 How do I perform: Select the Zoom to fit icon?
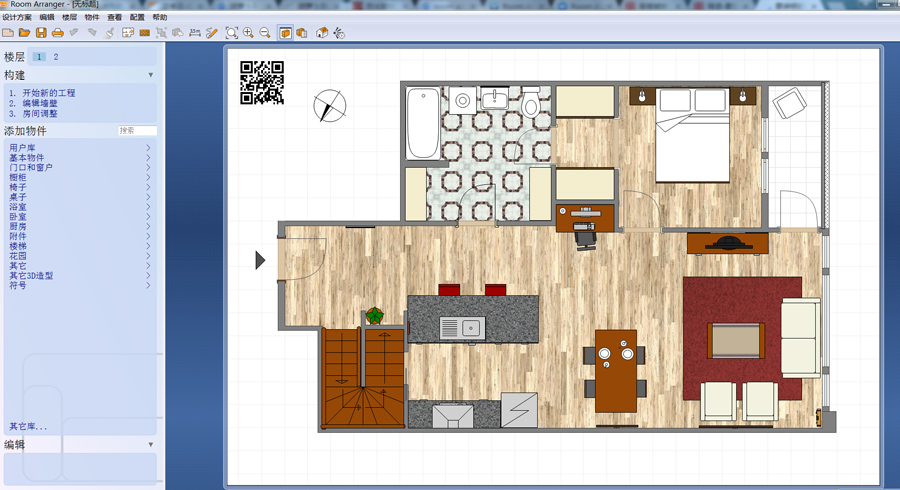pyautogui.click(x=232, y=33)
